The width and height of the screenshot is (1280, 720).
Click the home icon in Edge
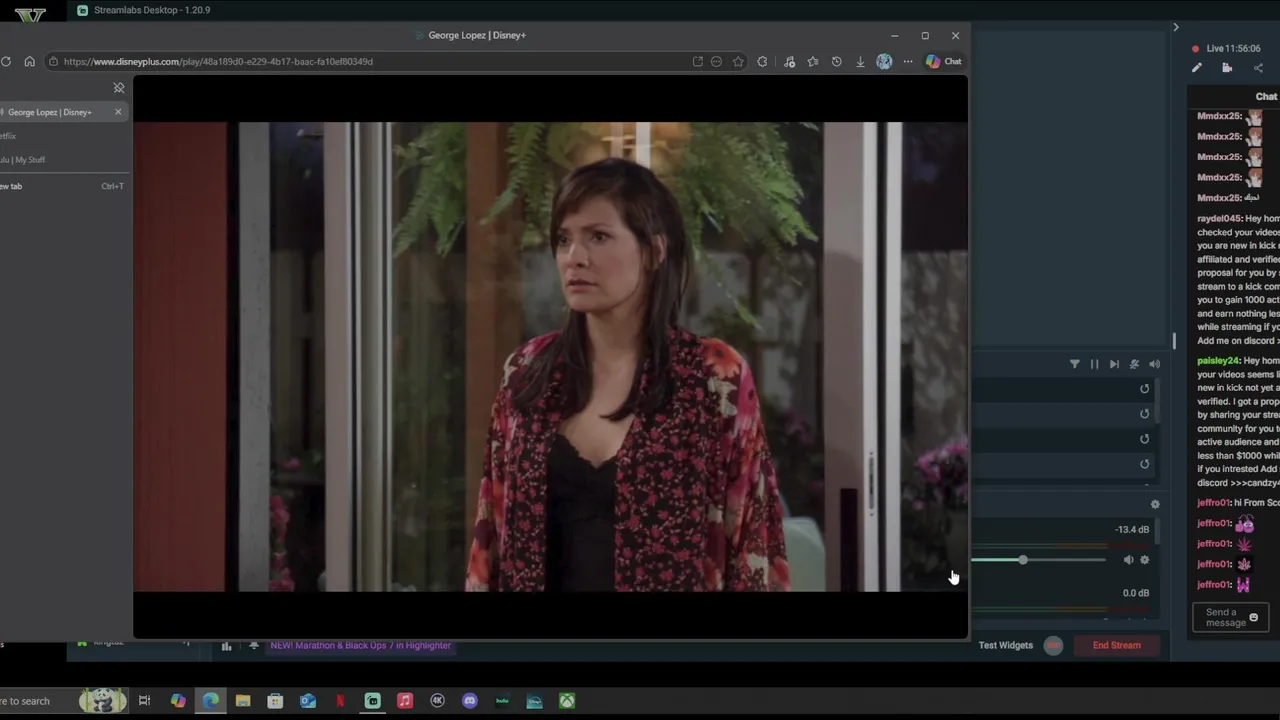[x=29, y=61]
